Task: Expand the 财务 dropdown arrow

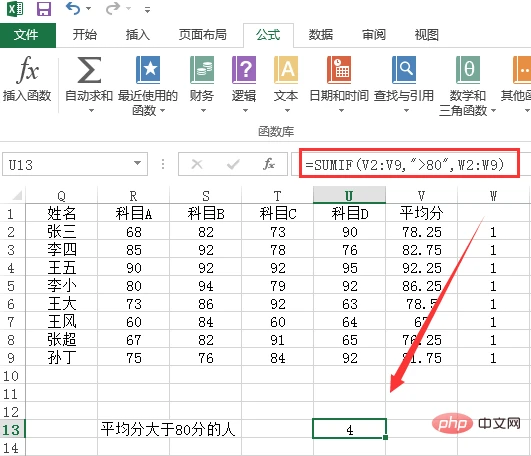Action: click(203, 110)
